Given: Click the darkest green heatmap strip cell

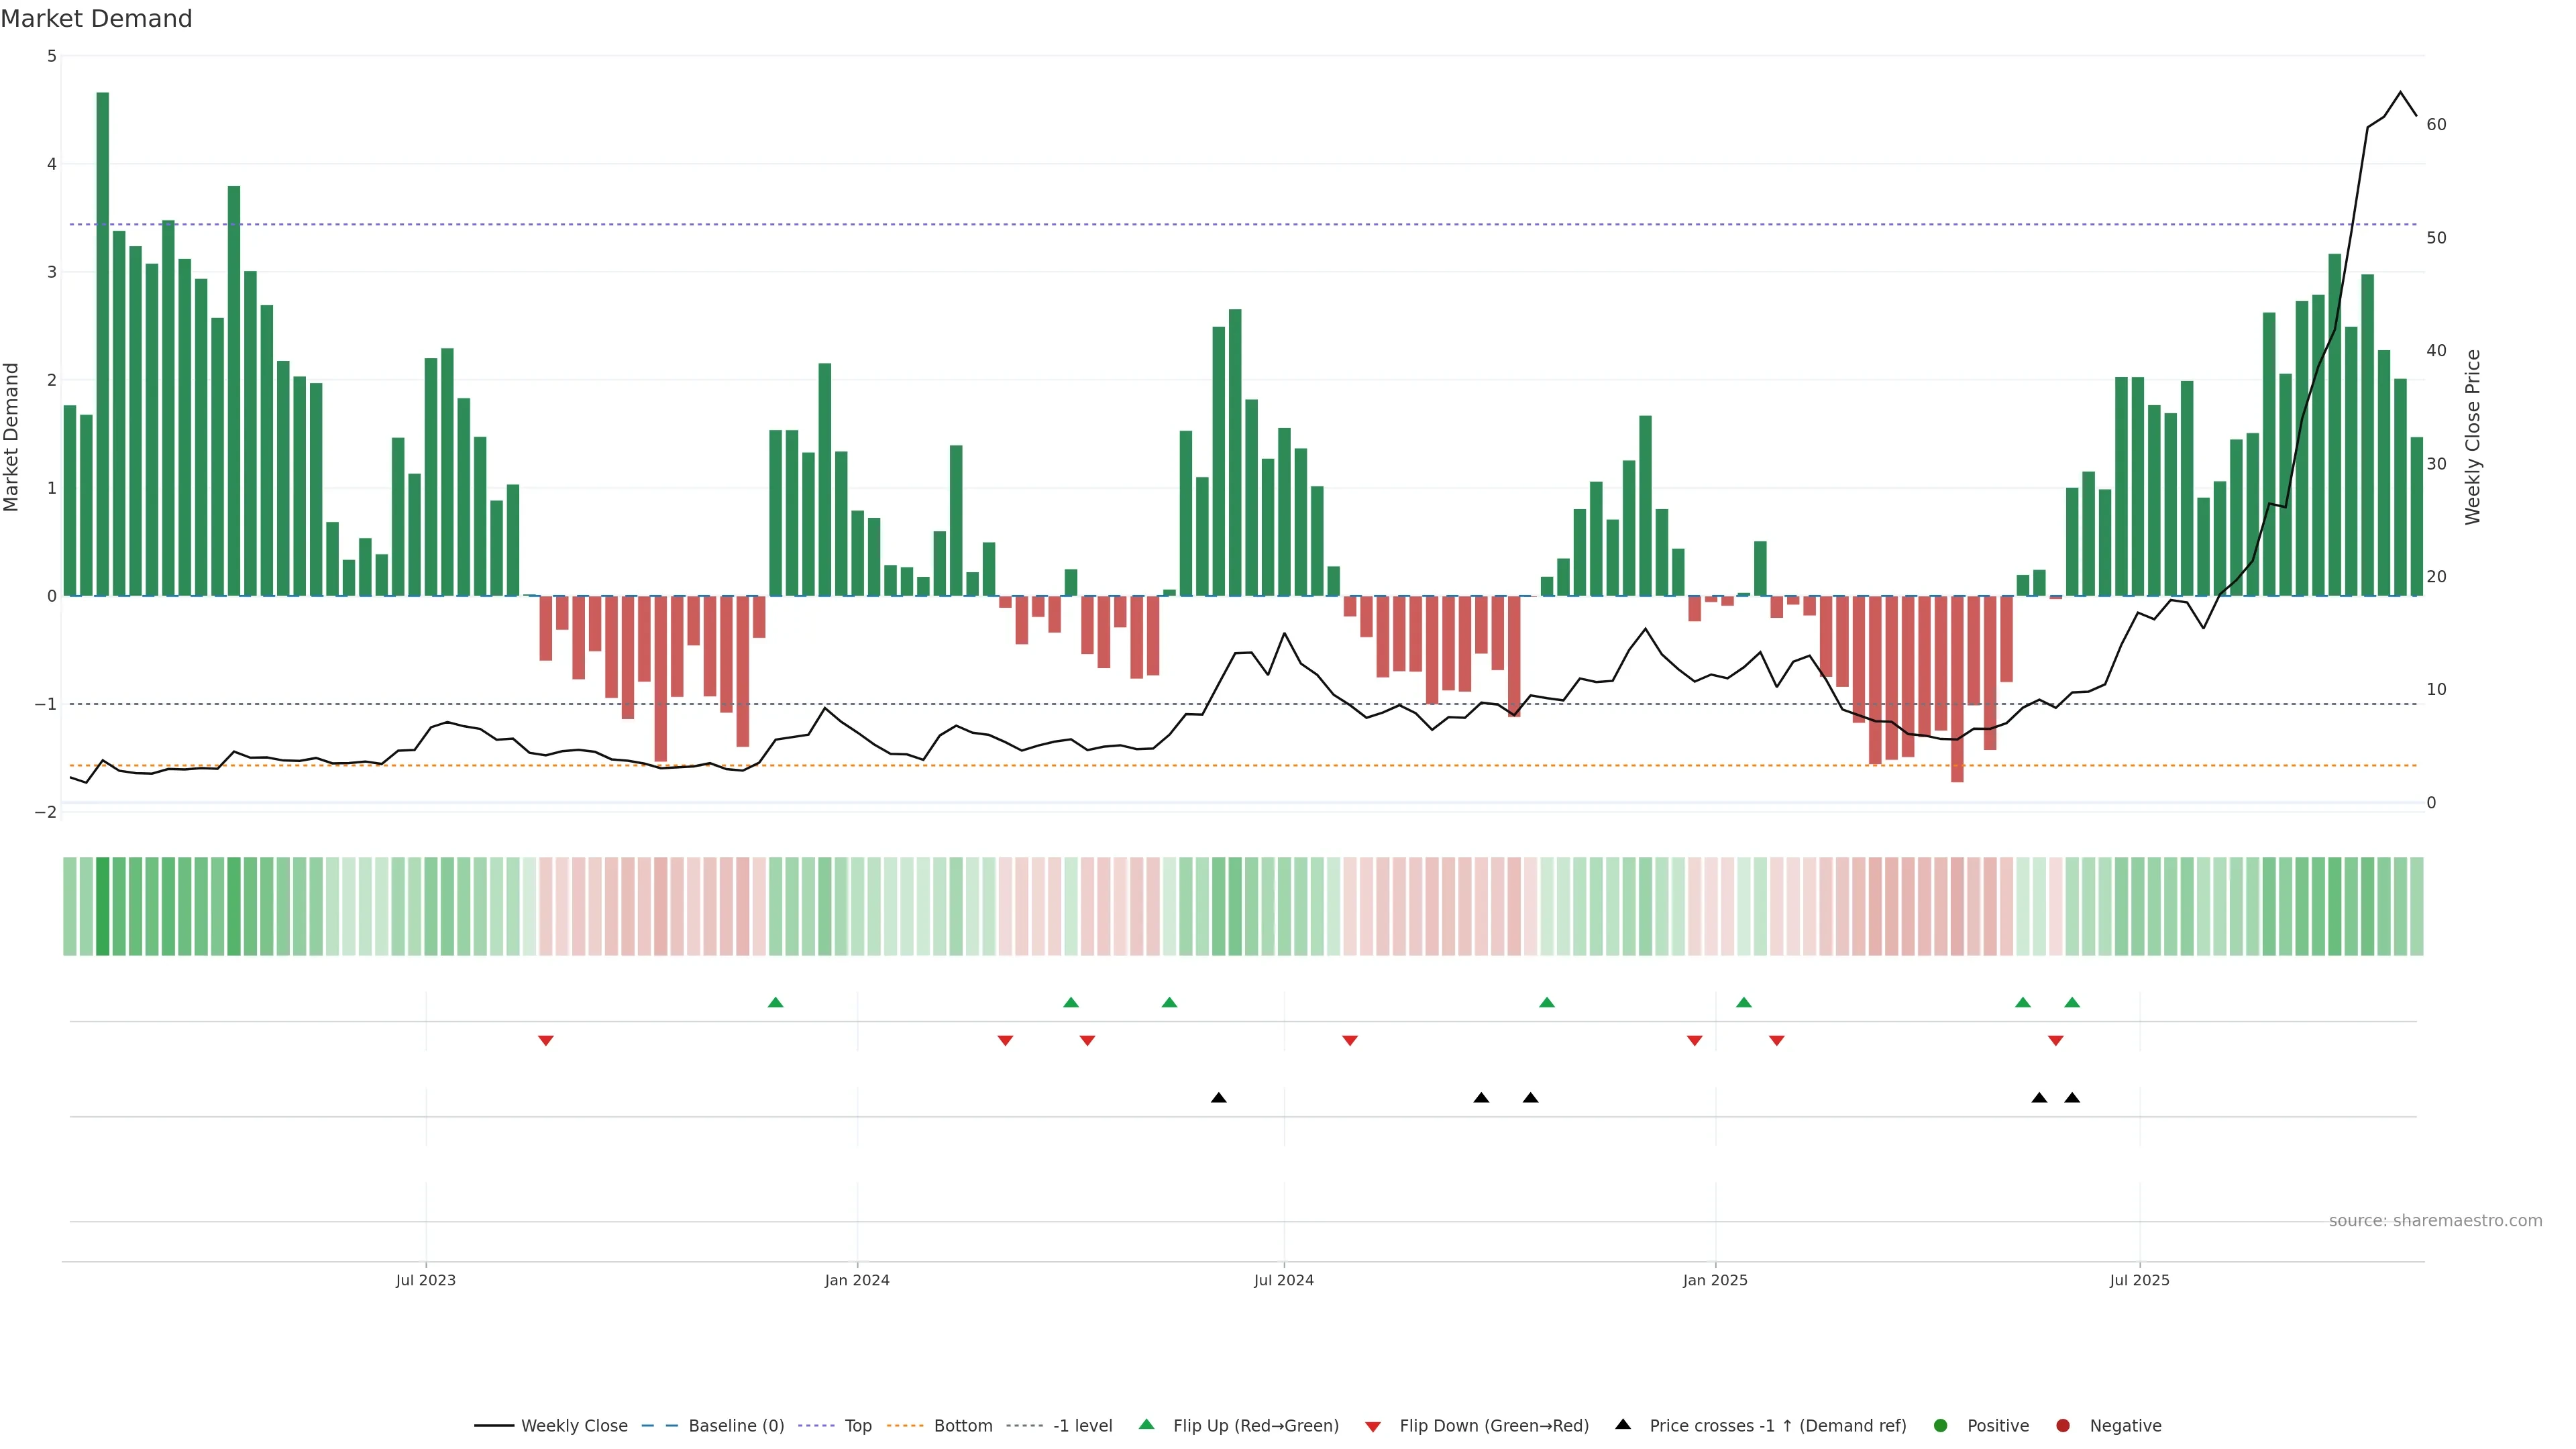Looking at the screenshot, I should 103,906.
